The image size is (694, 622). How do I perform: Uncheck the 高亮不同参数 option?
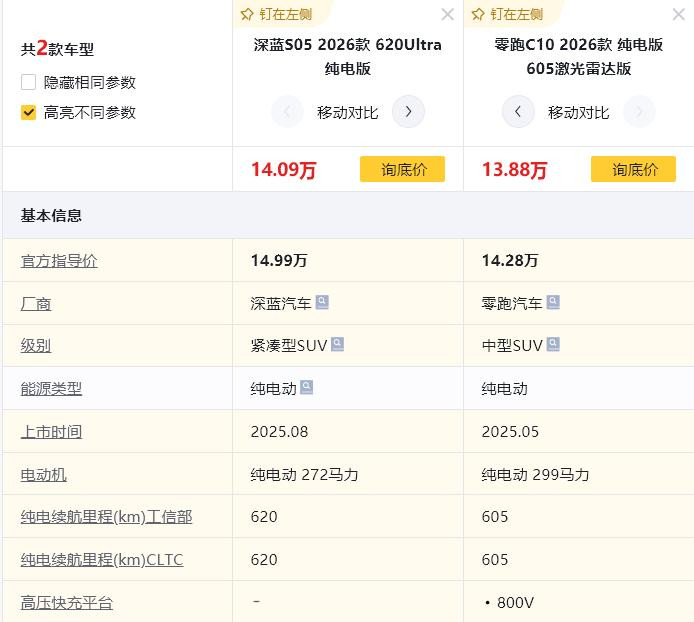point(29,112)
